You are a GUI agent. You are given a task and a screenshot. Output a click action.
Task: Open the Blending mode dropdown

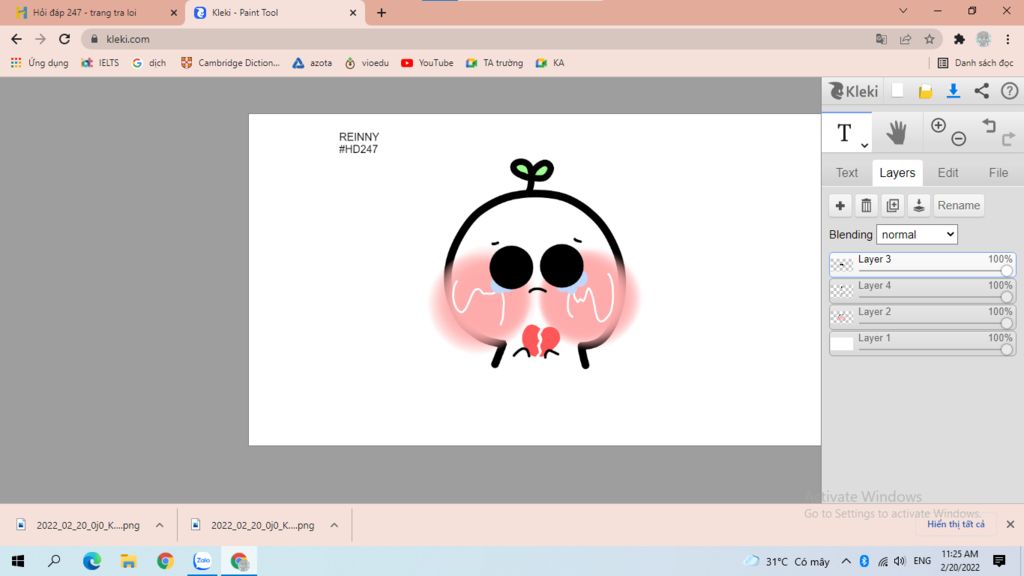pyautogui.click(x=916, y=234)
